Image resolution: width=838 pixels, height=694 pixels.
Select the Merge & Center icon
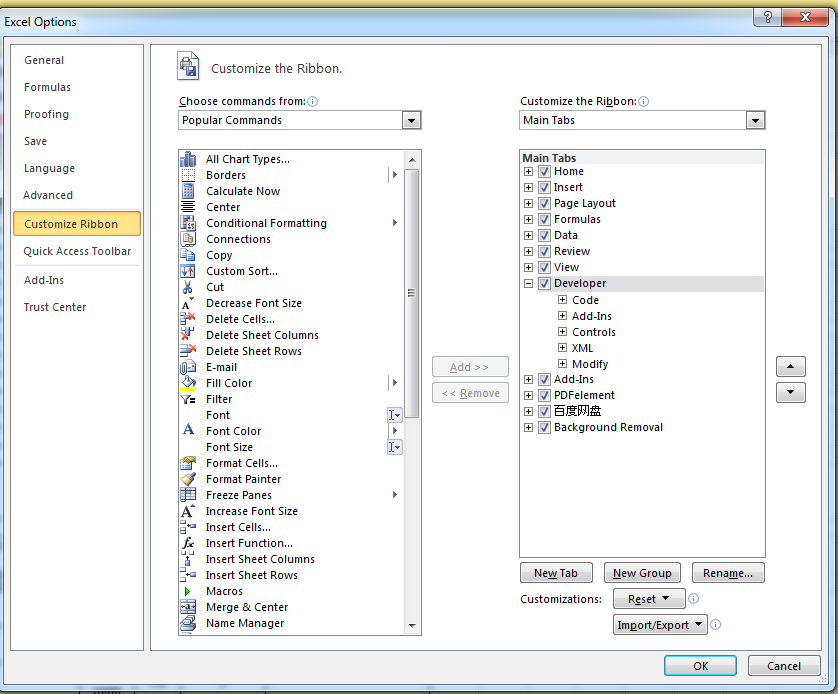tap(188, 607)
